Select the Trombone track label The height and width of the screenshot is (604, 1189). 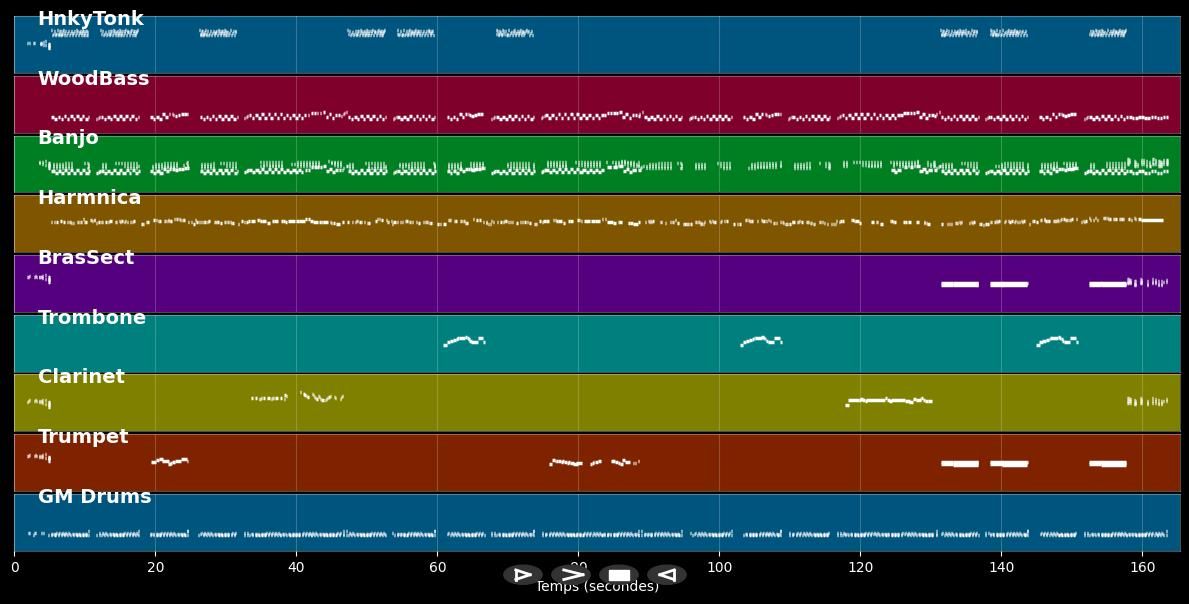[x=91, y=318]
